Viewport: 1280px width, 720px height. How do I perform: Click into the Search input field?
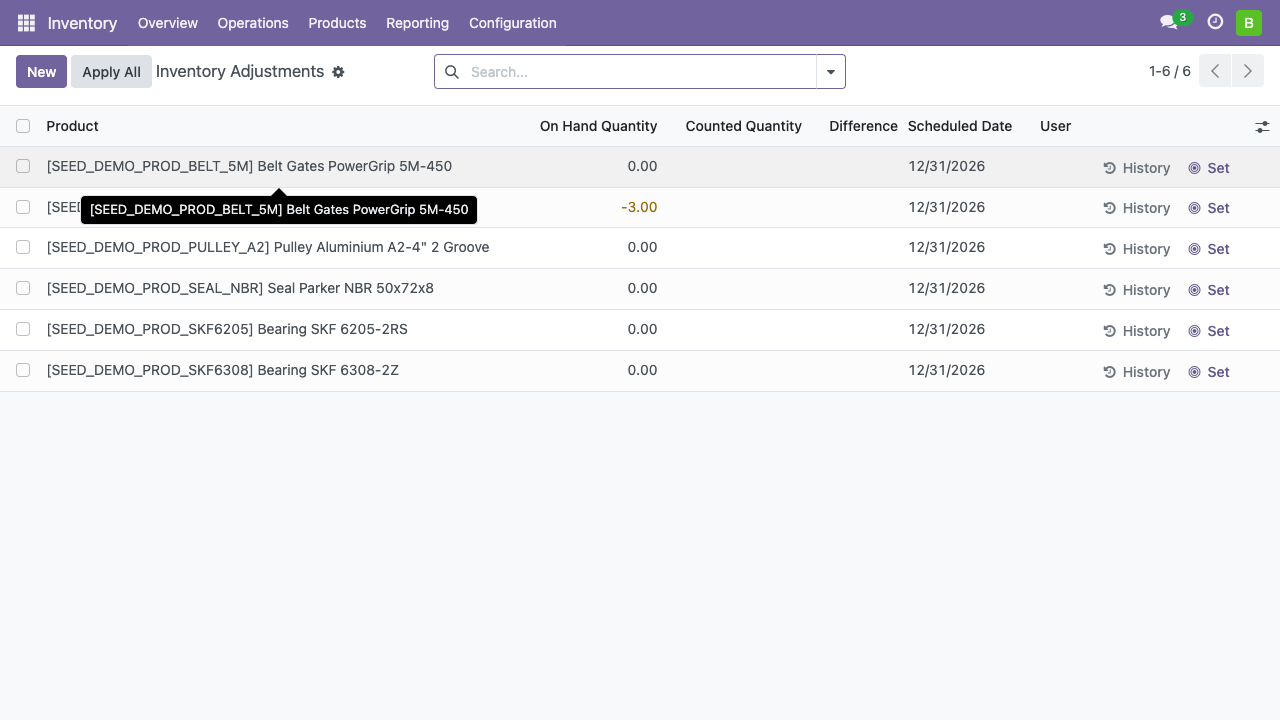point(640,72)
